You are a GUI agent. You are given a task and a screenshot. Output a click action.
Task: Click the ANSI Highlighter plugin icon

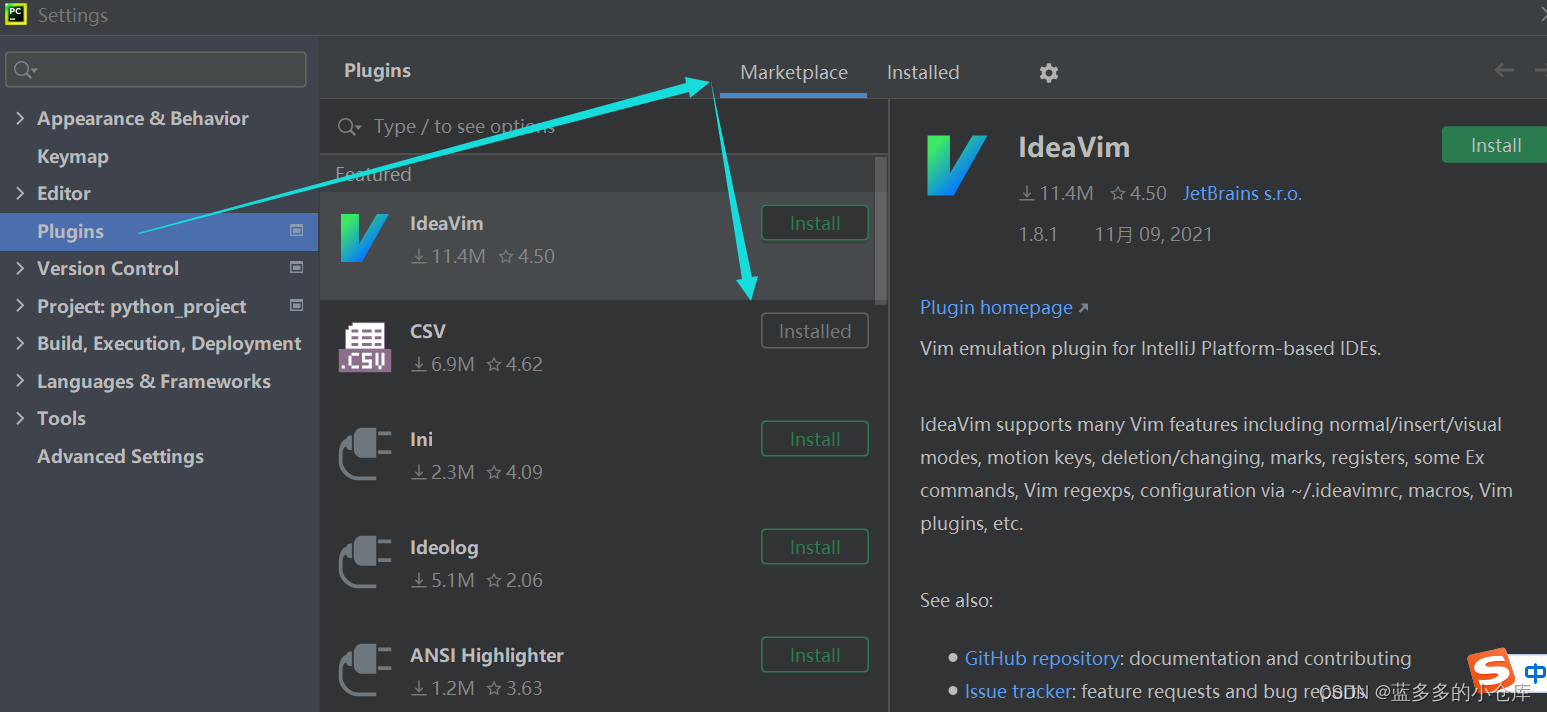(x=364, y=670)
